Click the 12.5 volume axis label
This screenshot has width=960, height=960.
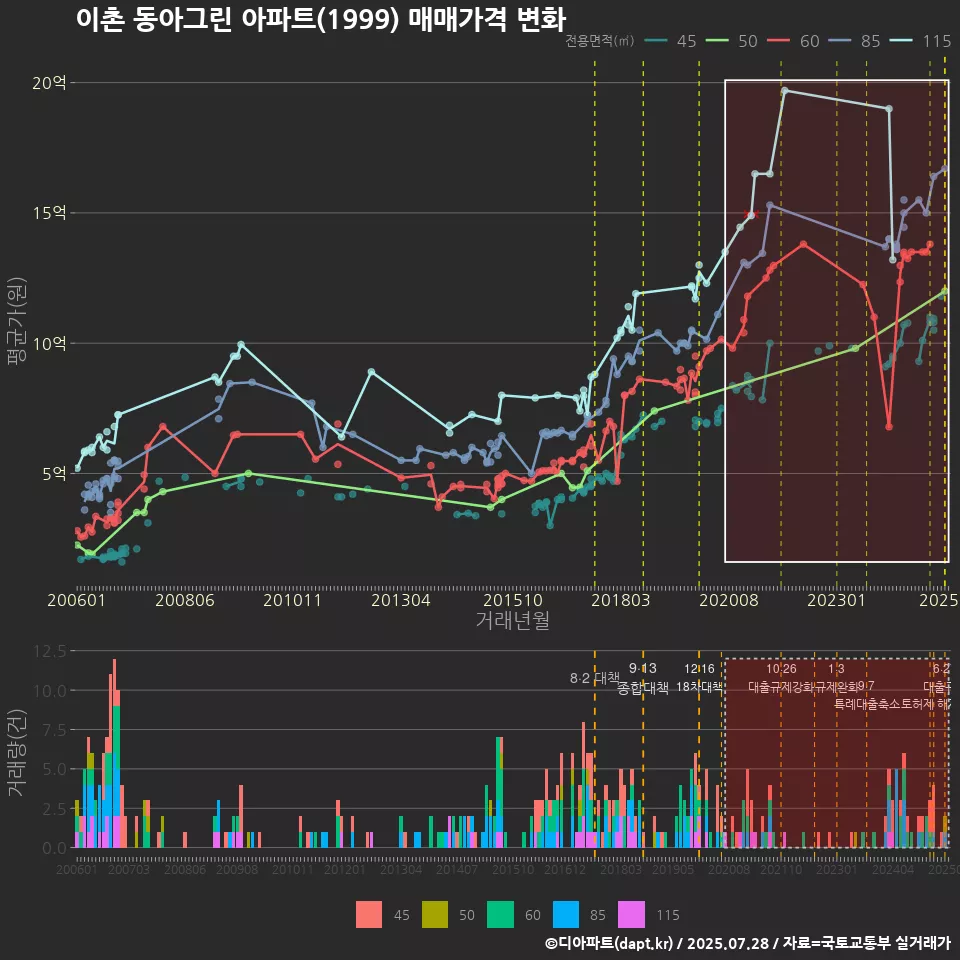point(50,651)
